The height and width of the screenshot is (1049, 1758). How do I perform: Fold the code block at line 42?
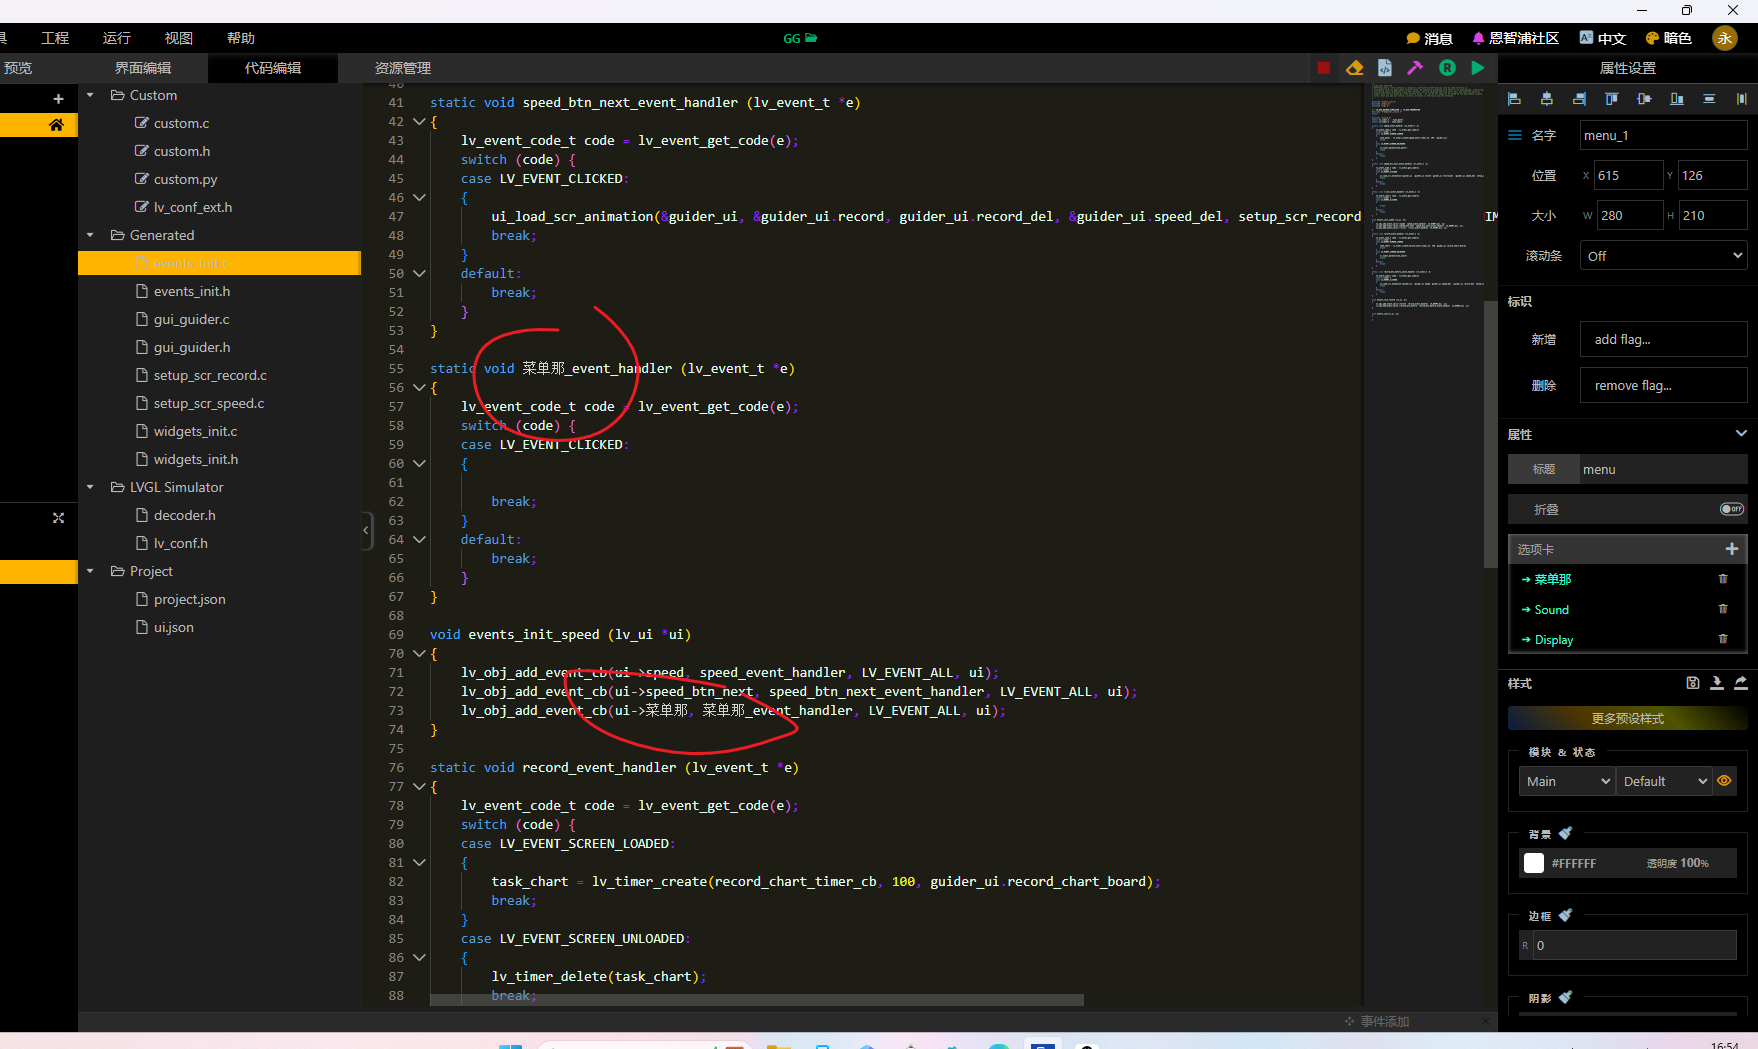[x=419, y=121]
